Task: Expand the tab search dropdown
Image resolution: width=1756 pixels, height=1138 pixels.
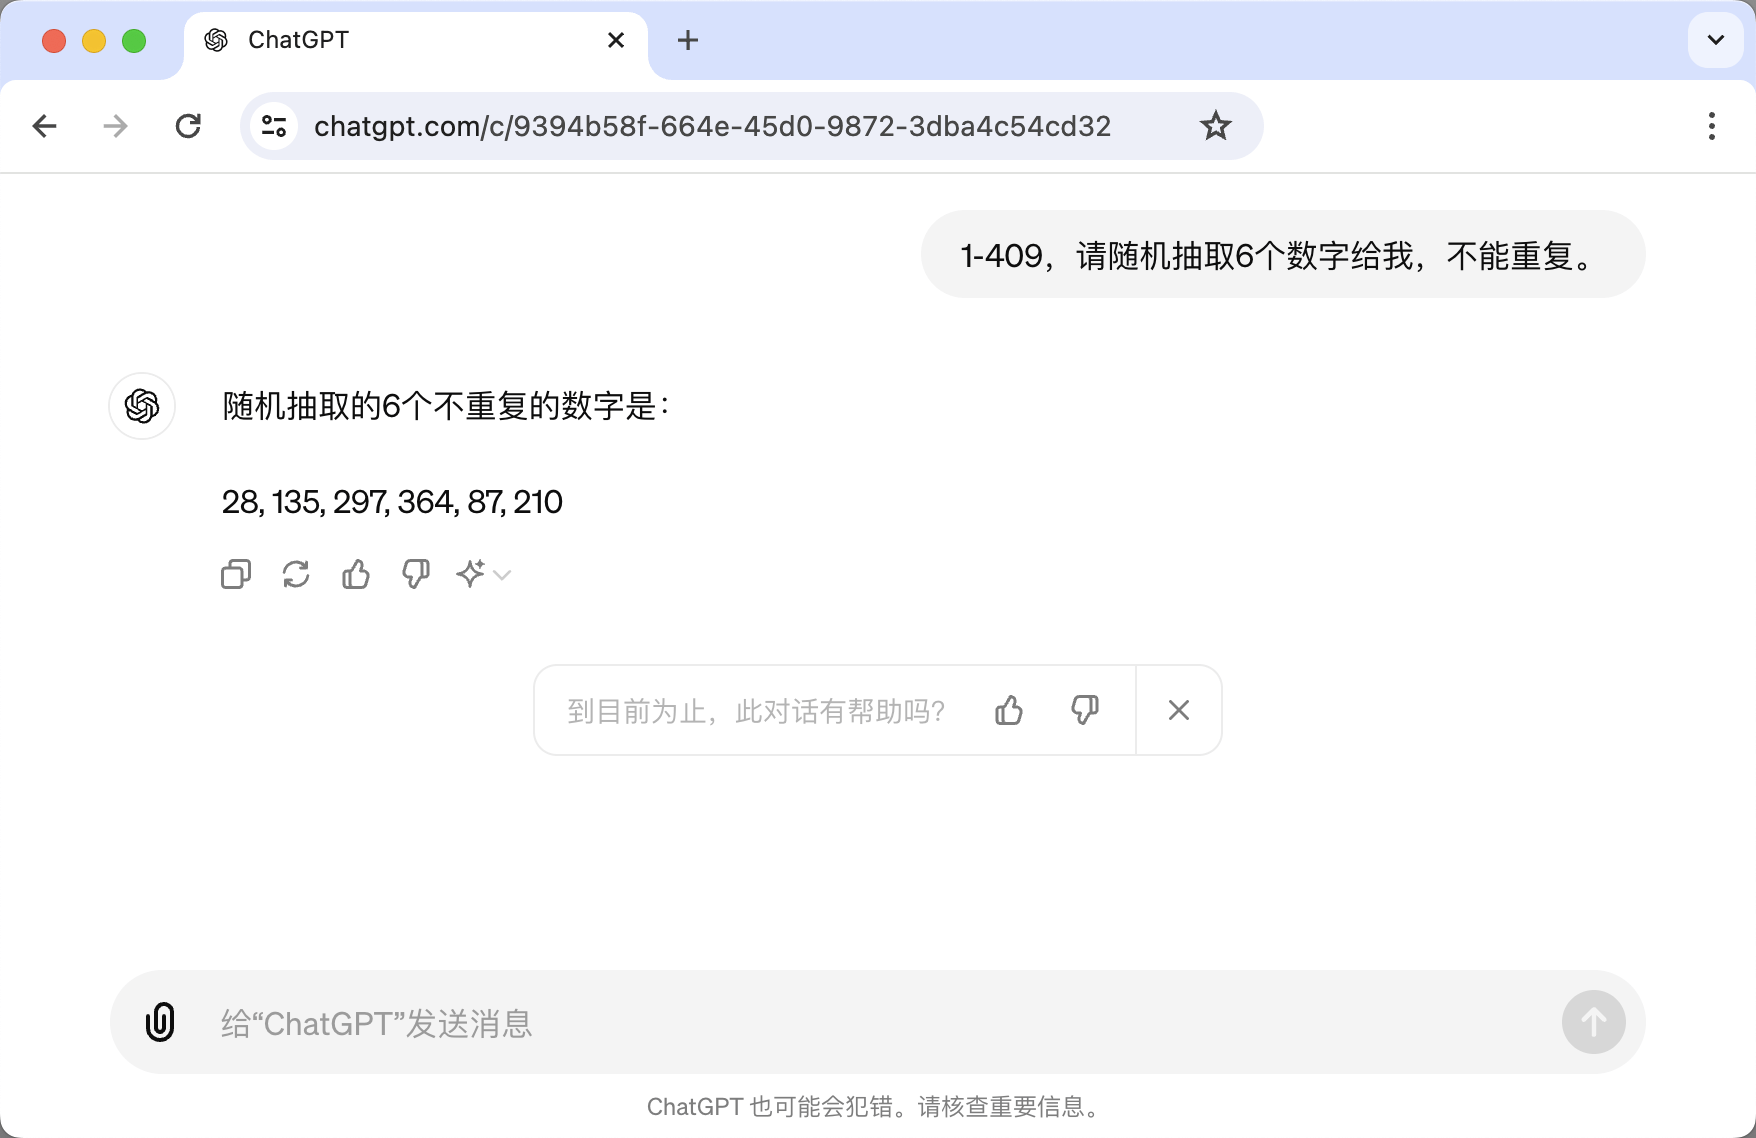Action: pyautogui.click(x=1716, y=40)
